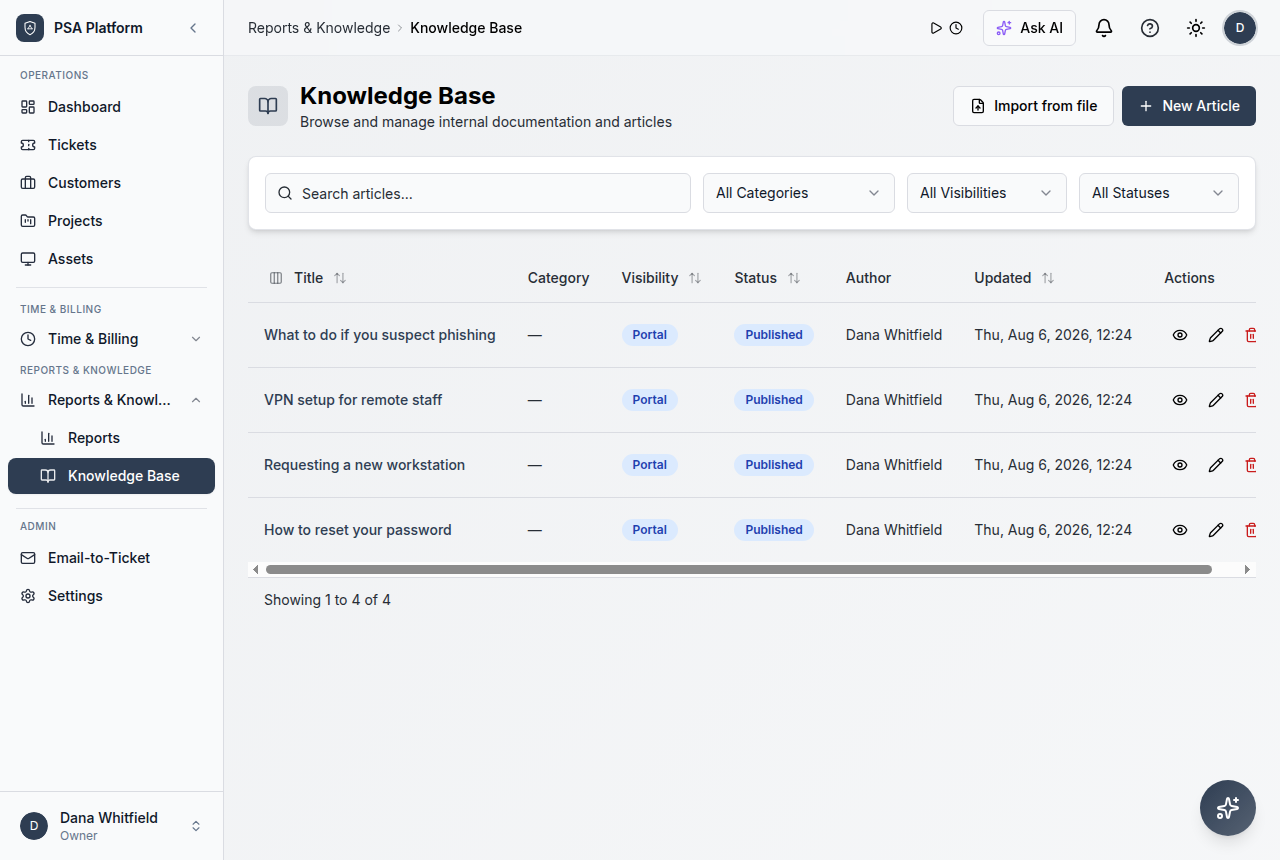1280x860 pixels.
Task: Click the Knowledge Base book icon beside heading
Action: click(x=268, y=106)
